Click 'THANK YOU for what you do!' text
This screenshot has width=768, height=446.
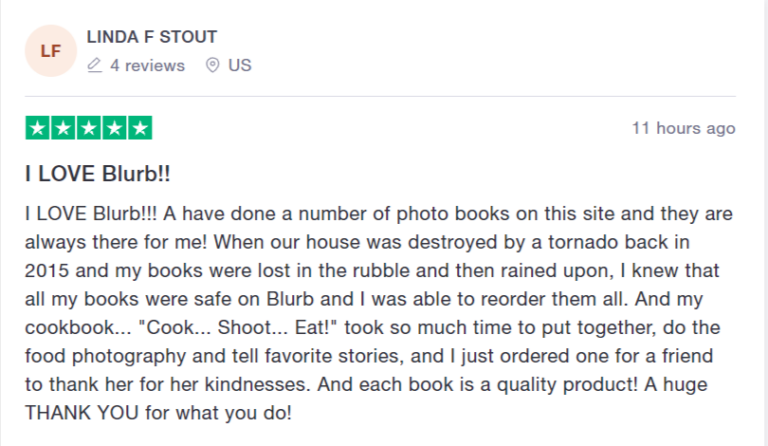click(158, 413)
